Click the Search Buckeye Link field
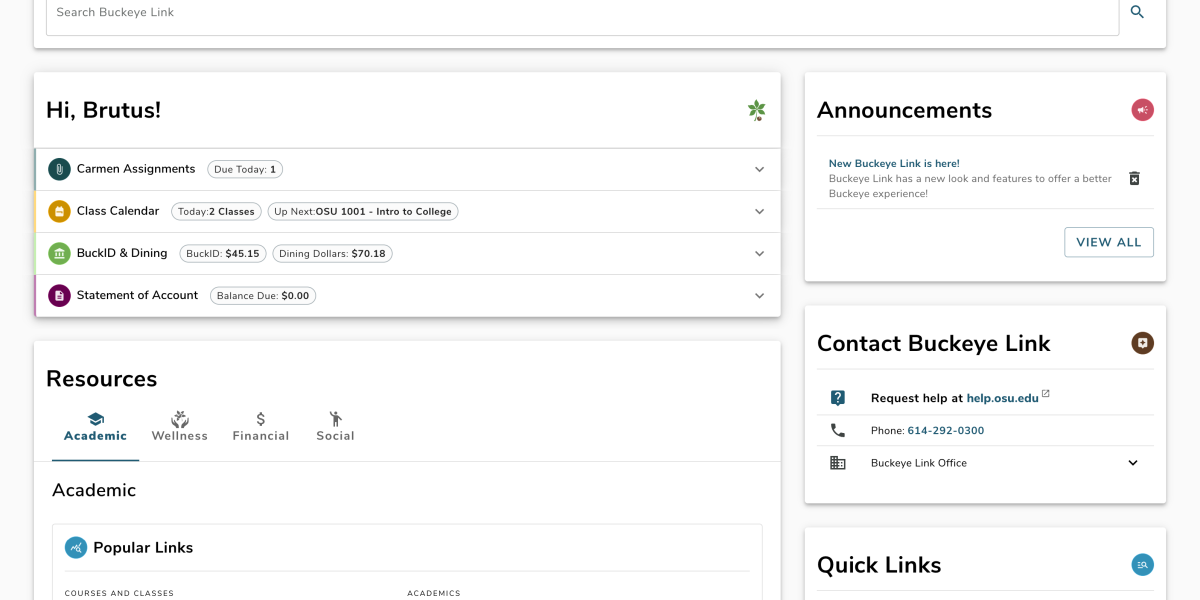 pos(582,13)
